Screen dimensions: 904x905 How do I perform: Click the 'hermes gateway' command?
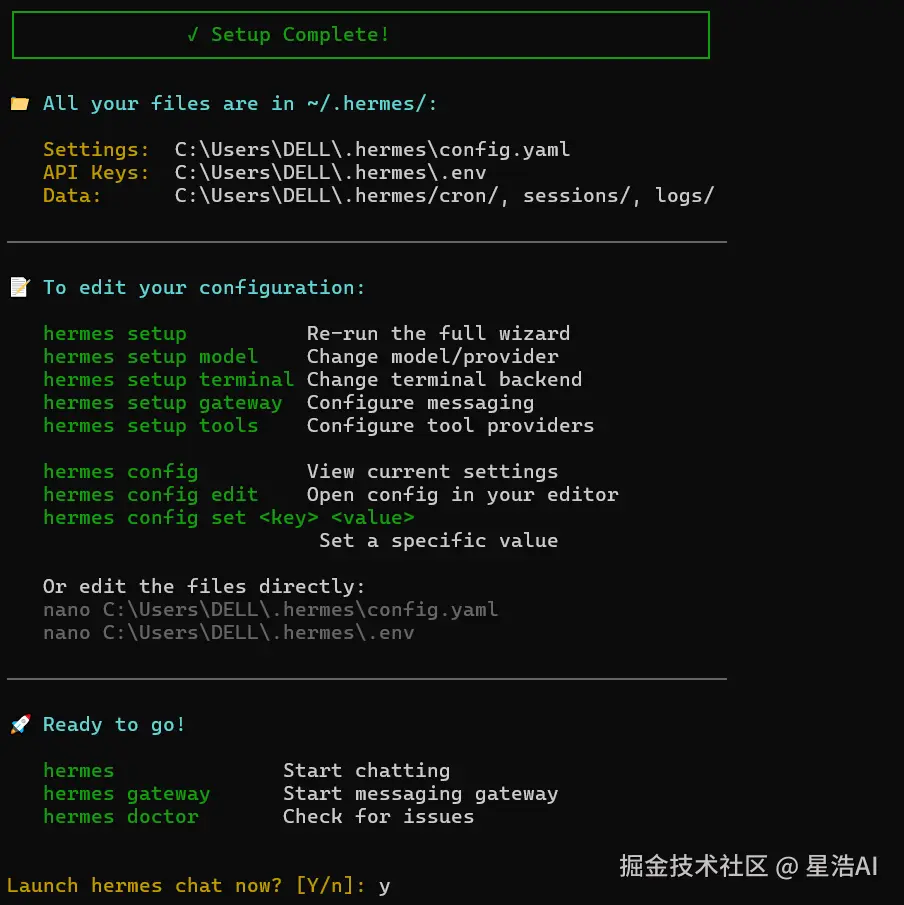click(x=126, y=794)
